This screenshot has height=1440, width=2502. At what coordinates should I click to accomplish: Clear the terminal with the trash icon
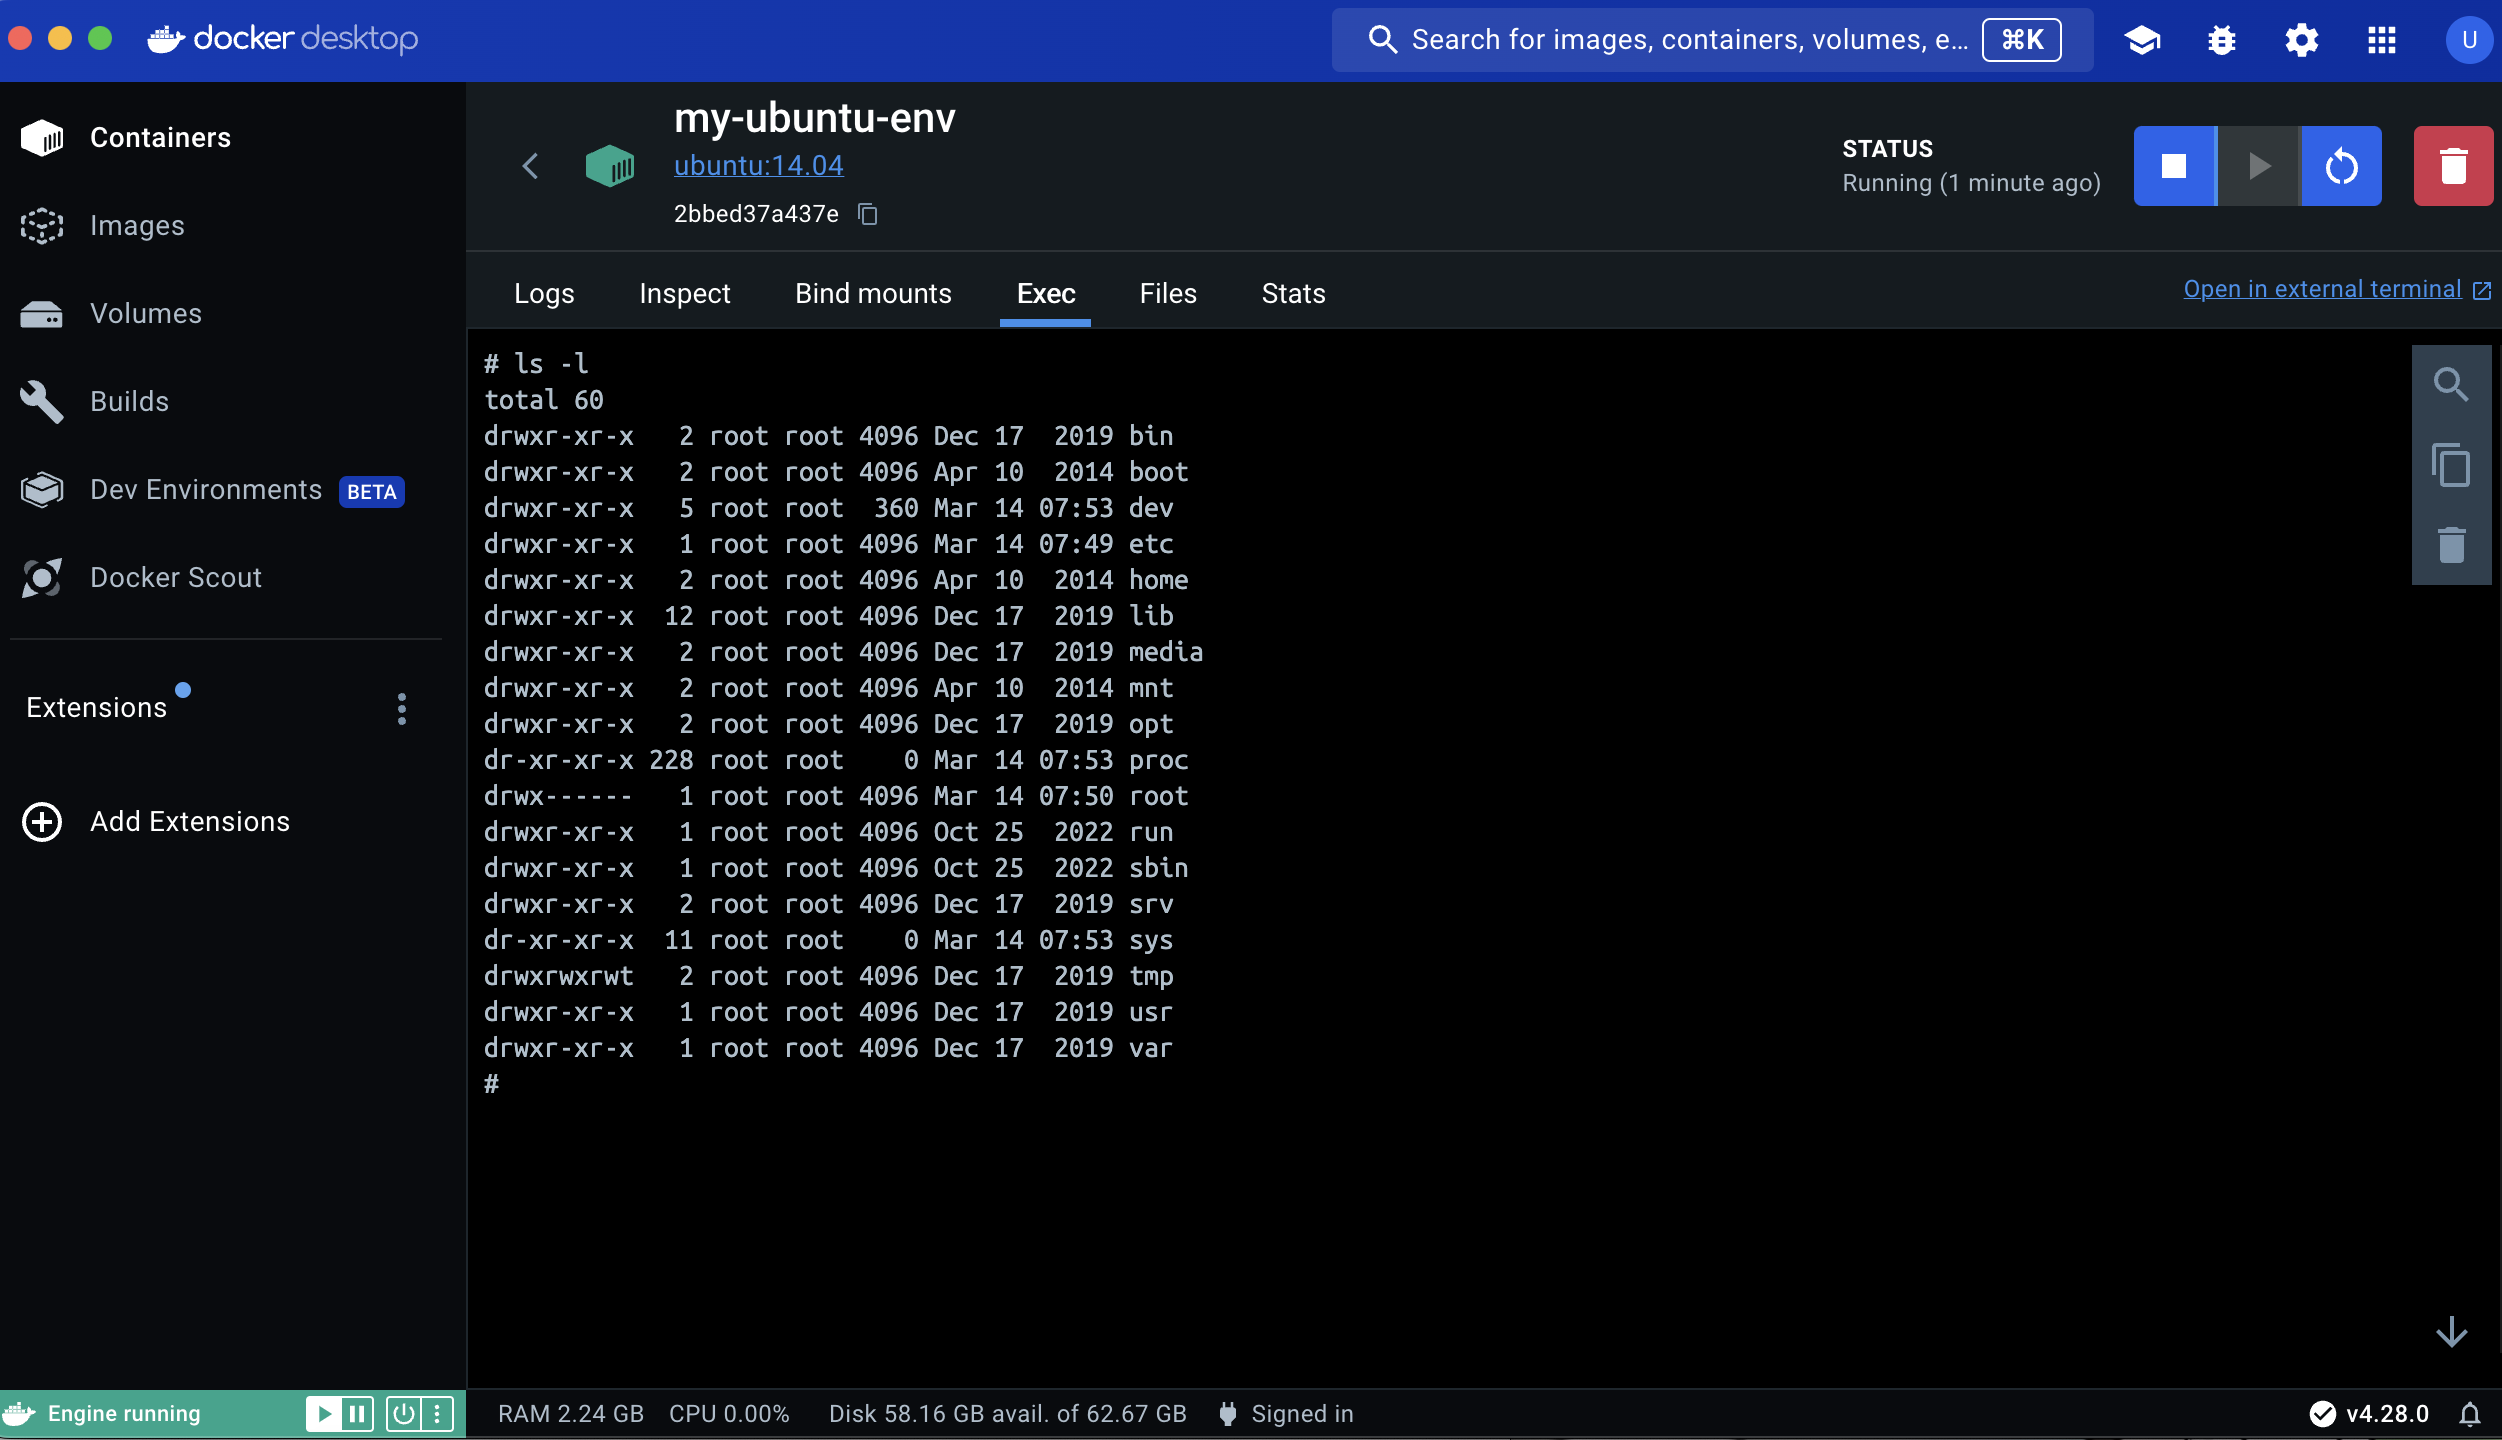(2451, 545)
